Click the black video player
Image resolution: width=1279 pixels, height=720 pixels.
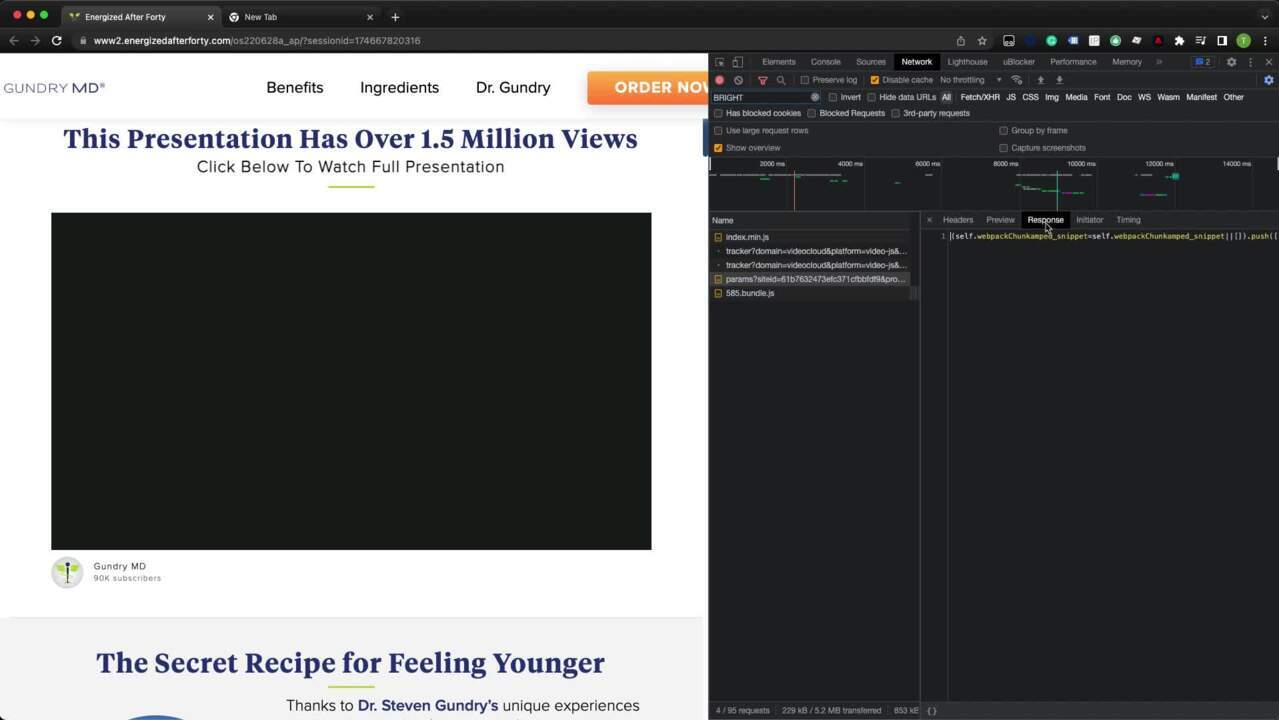[351, 381]
